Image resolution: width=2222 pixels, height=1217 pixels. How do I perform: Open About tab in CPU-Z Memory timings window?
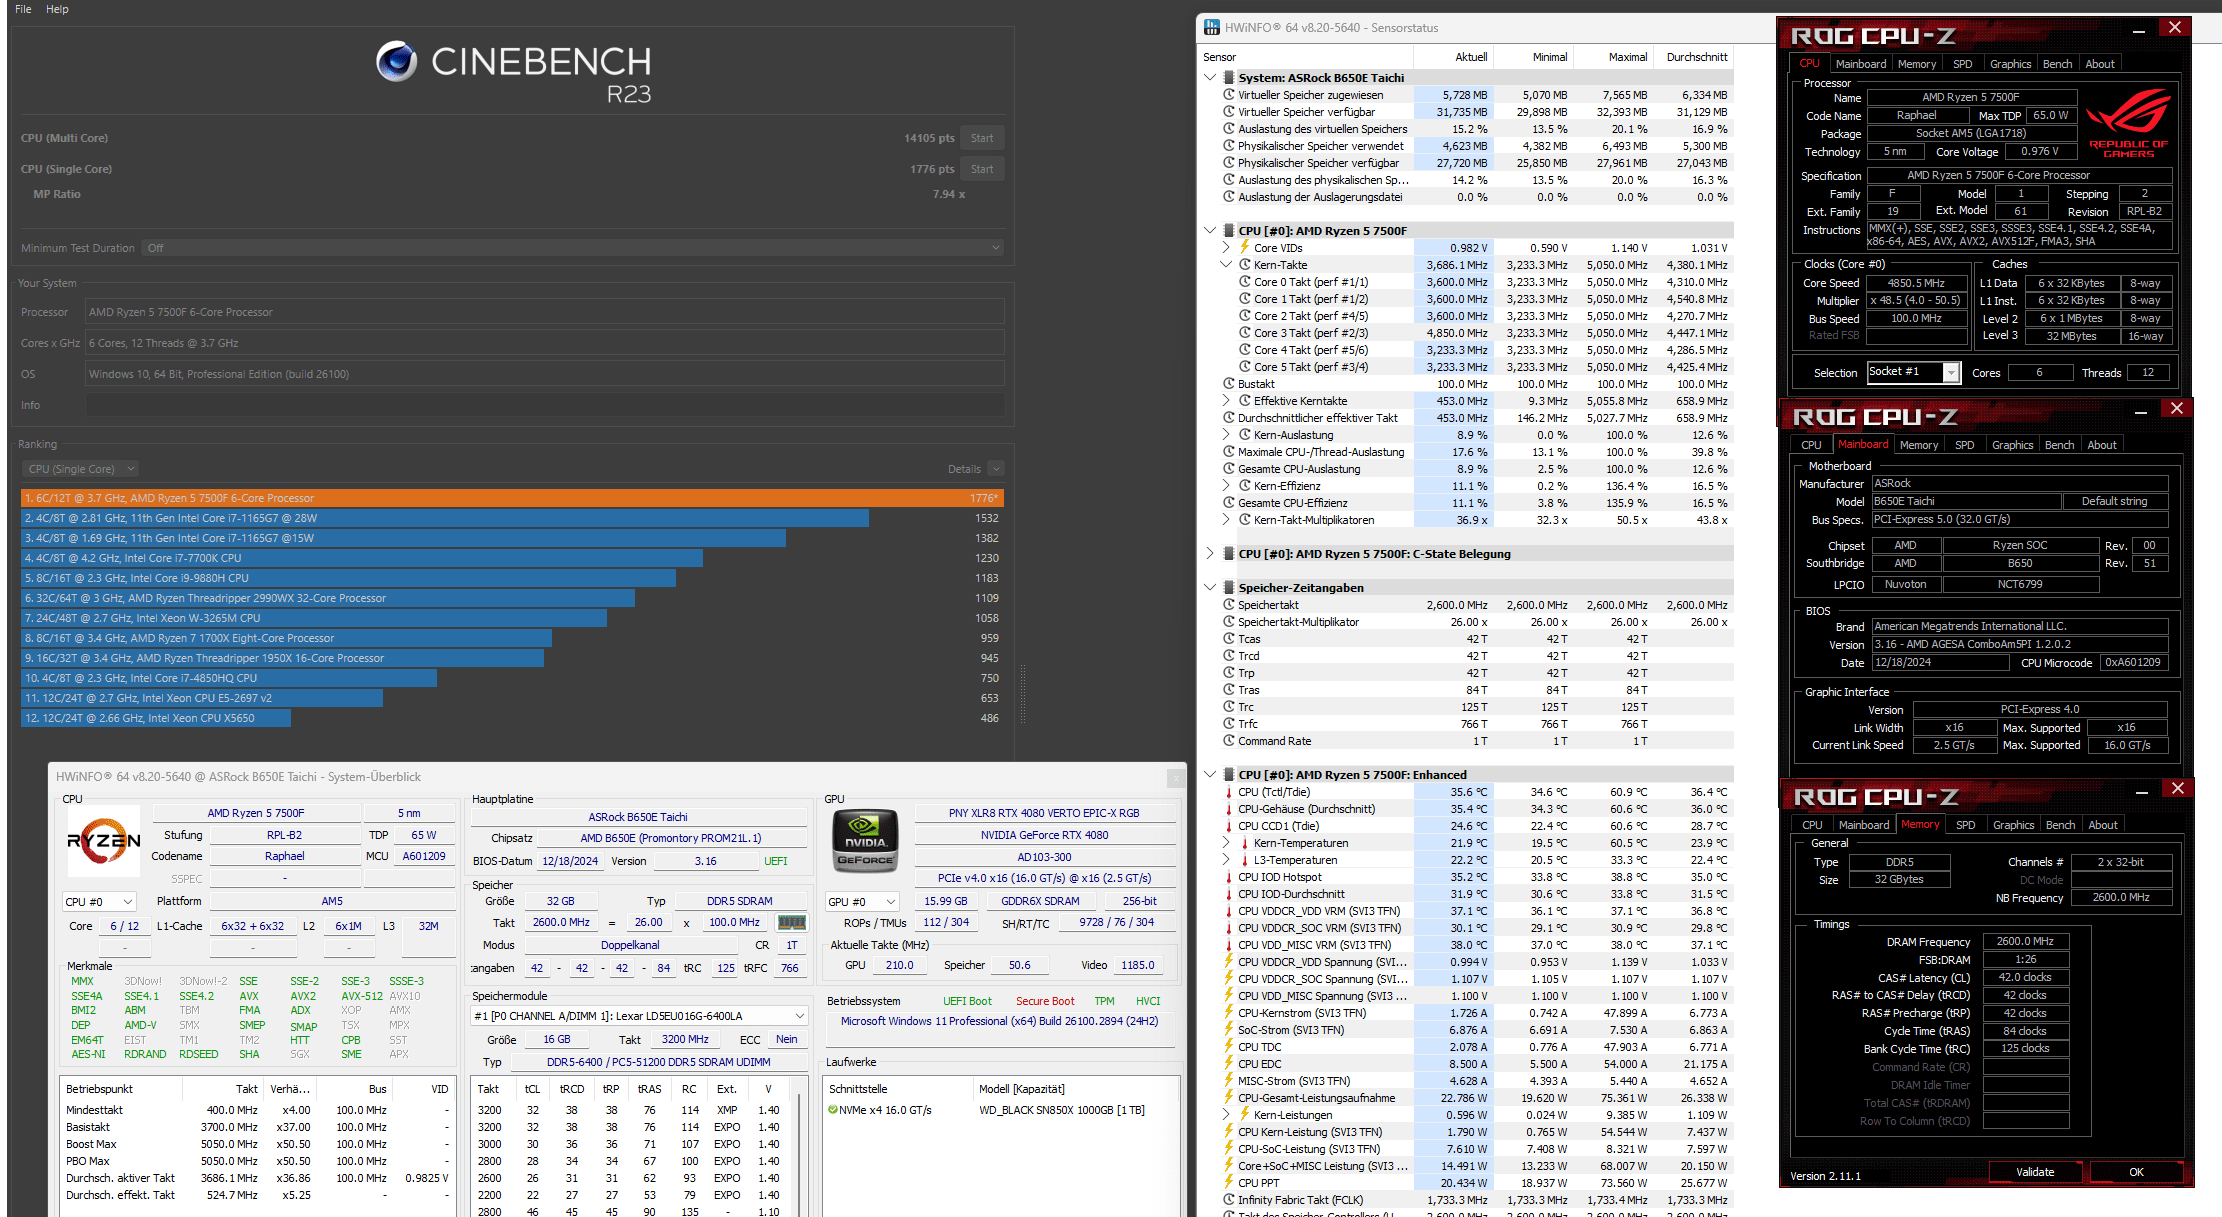[2102, 825]
